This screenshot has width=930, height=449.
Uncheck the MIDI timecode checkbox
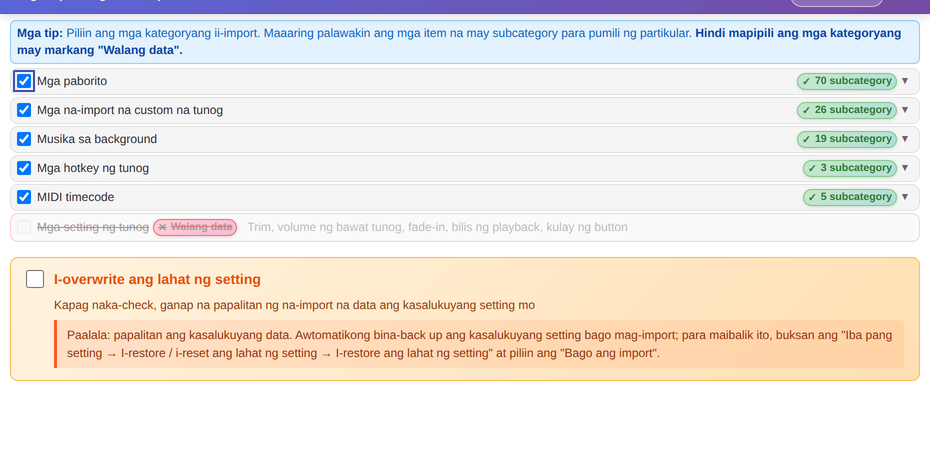[24, 197]
